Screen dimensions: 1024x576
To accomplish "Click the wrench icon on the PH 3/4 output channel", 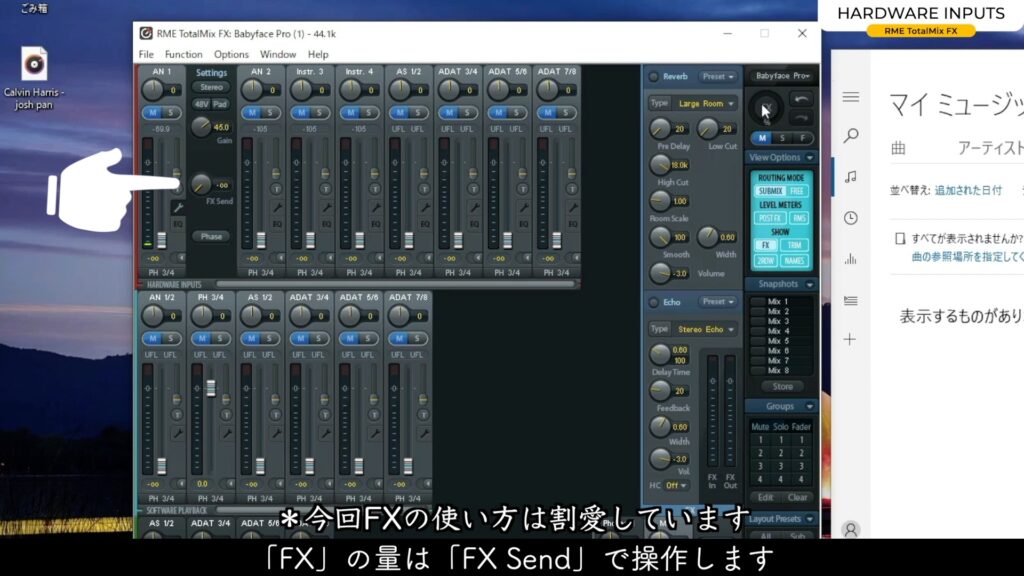I will pyautogui.click(x=227, y=433).
